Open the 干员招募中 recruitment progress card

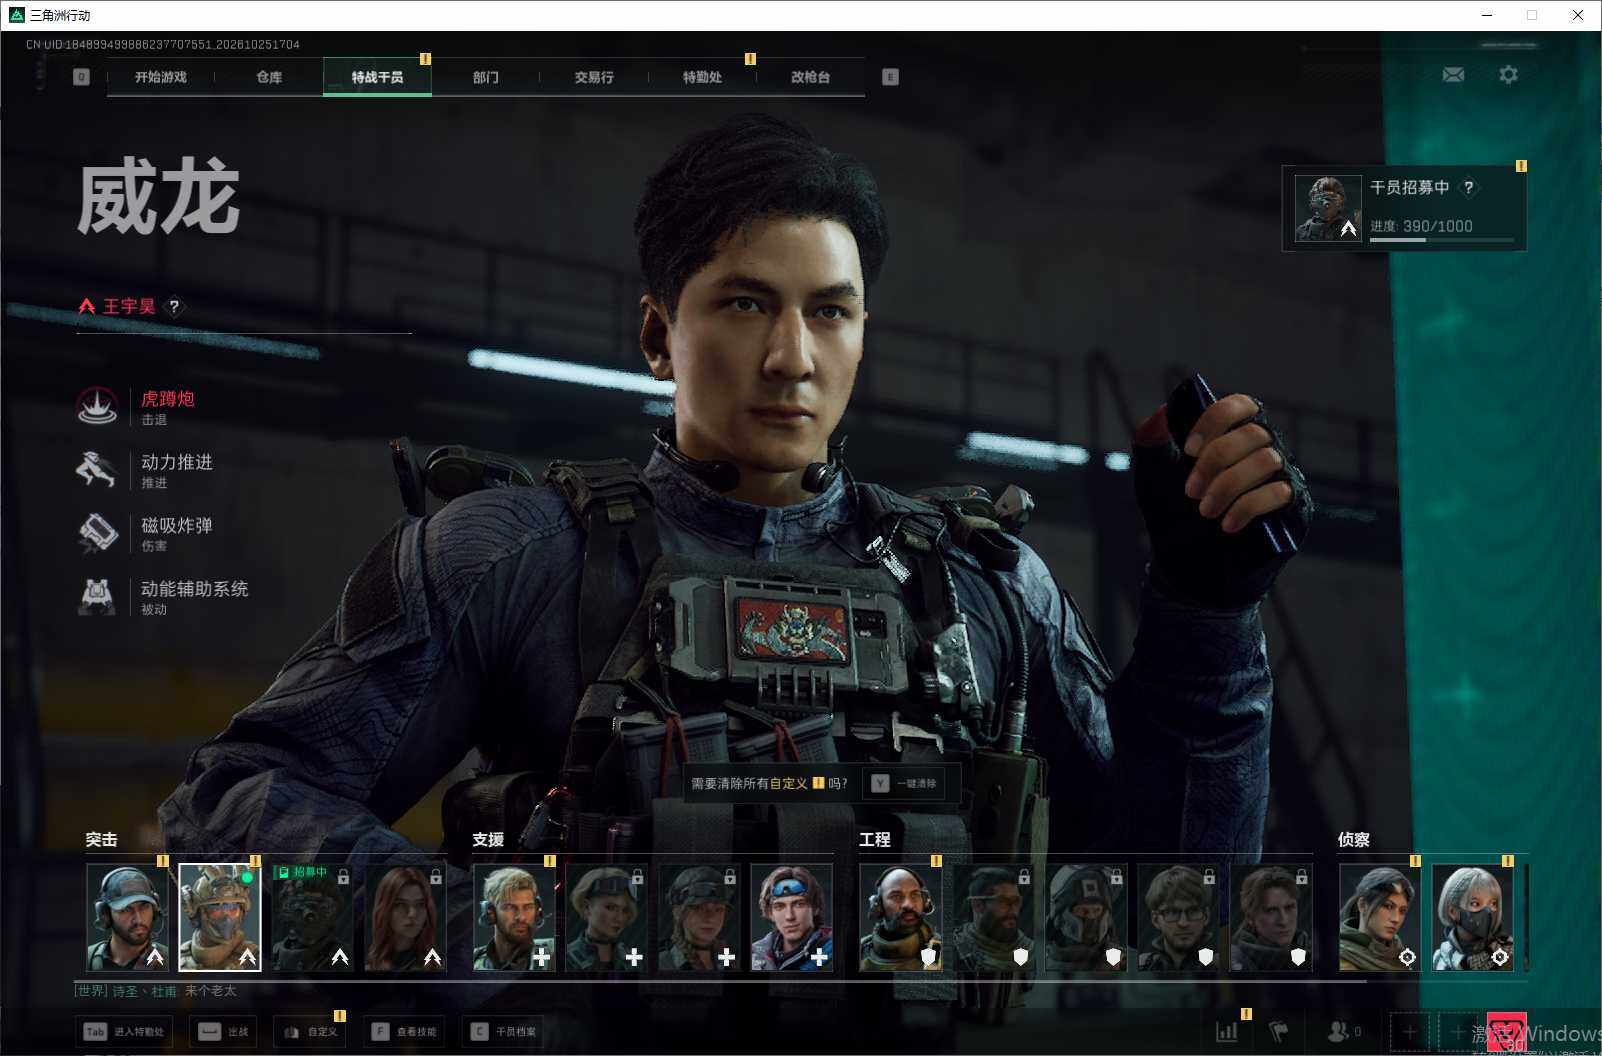click(x=1404, y=208)
